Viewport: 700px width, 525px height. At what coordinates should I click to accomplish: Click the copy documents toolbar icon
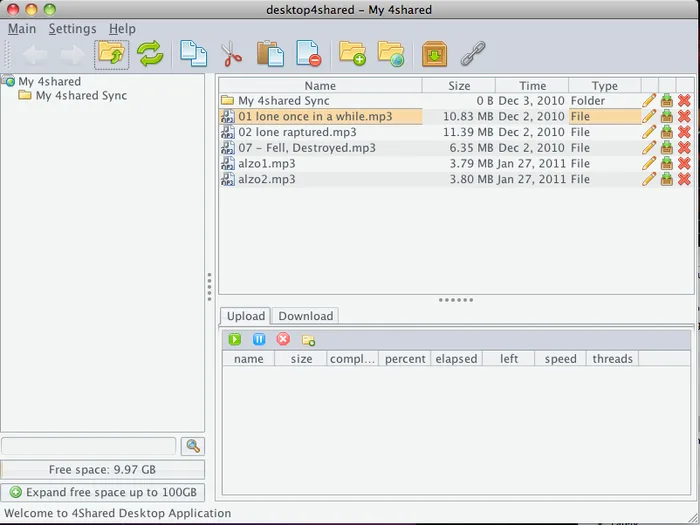coord(193,54)
